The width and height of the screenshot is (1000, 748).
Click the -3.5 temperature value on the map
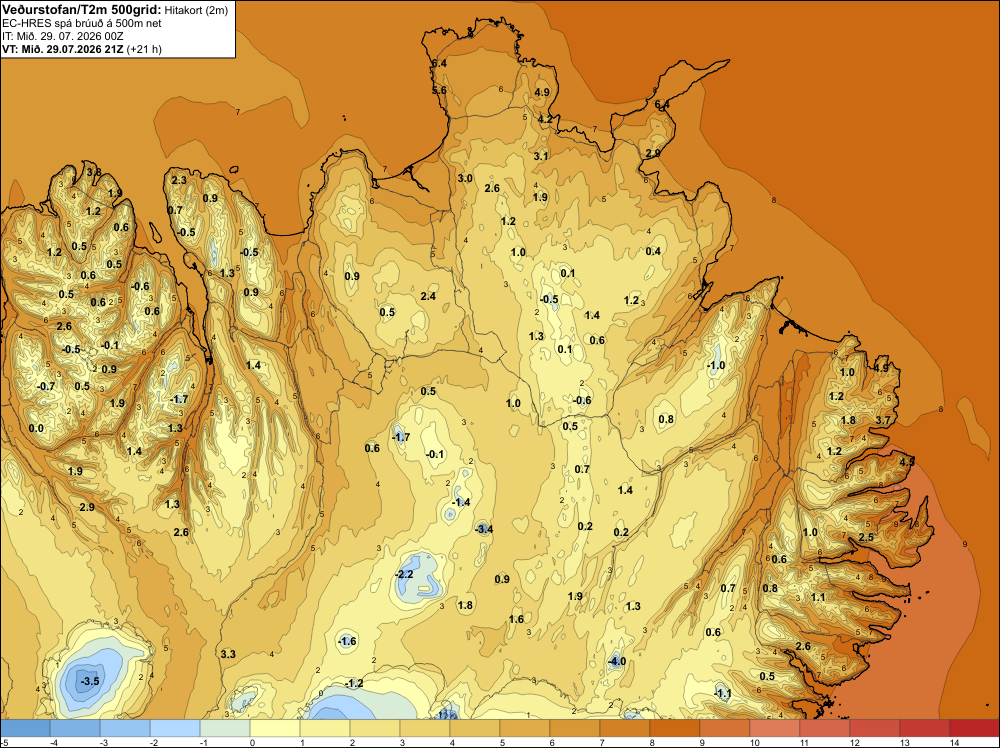(90, 681)
